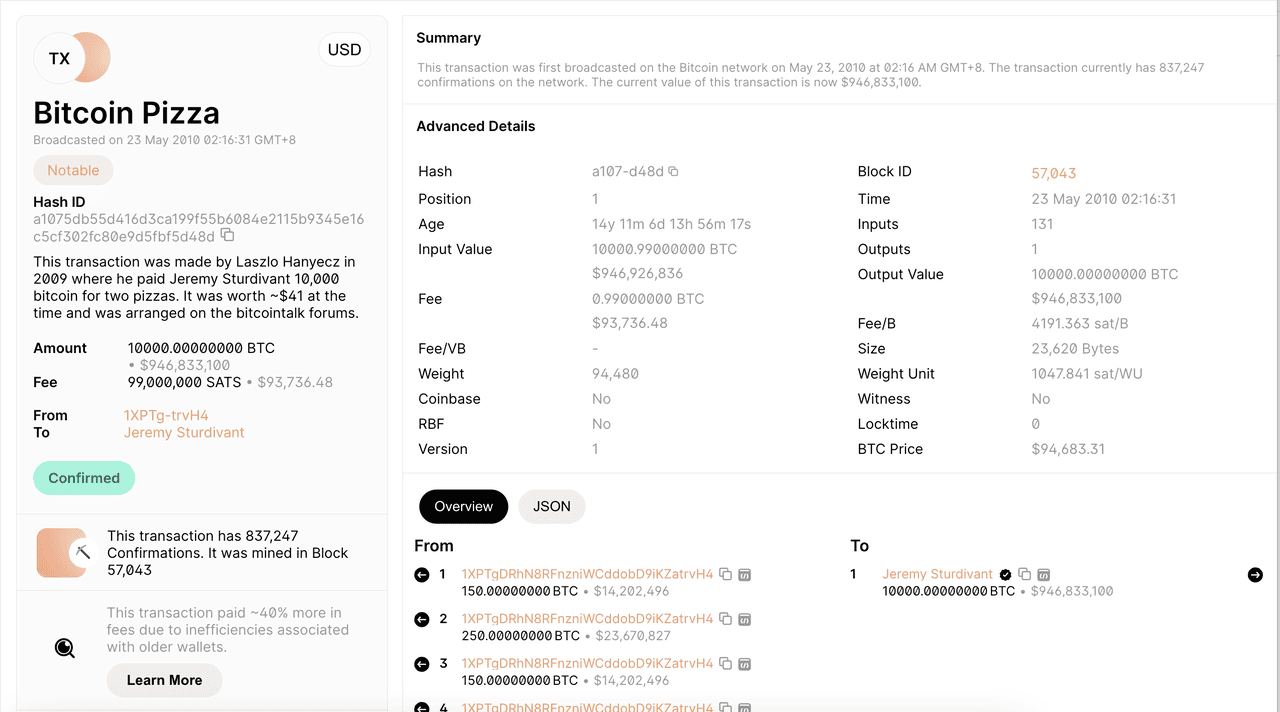Screen dimensions: 1280x712
Task: Click the mining pickaxe block thumbnail
Action: coord(65,553)
